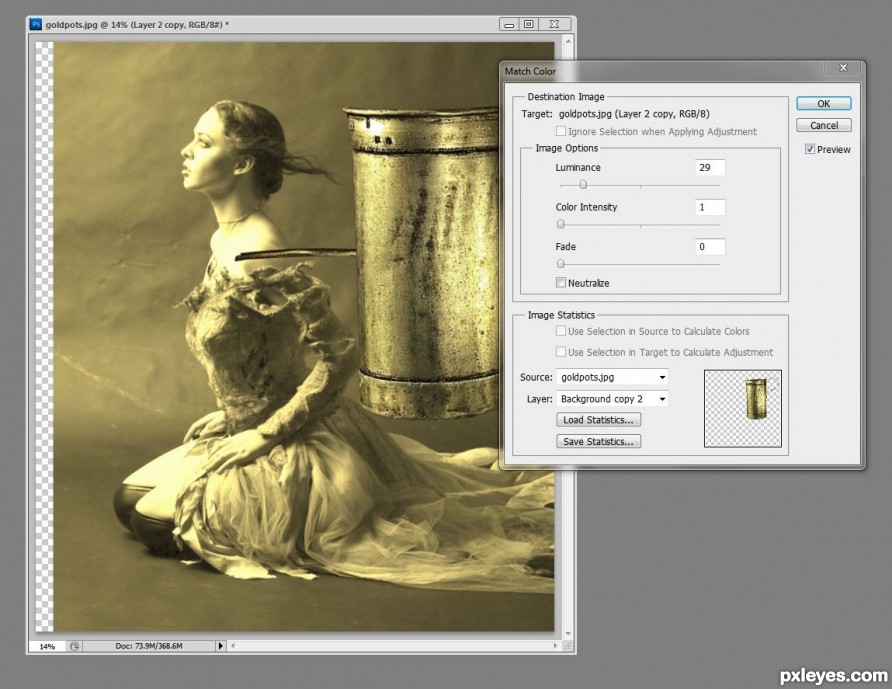
Task: Click the Color Intensity slider handle
Action: tap(560, 224)
